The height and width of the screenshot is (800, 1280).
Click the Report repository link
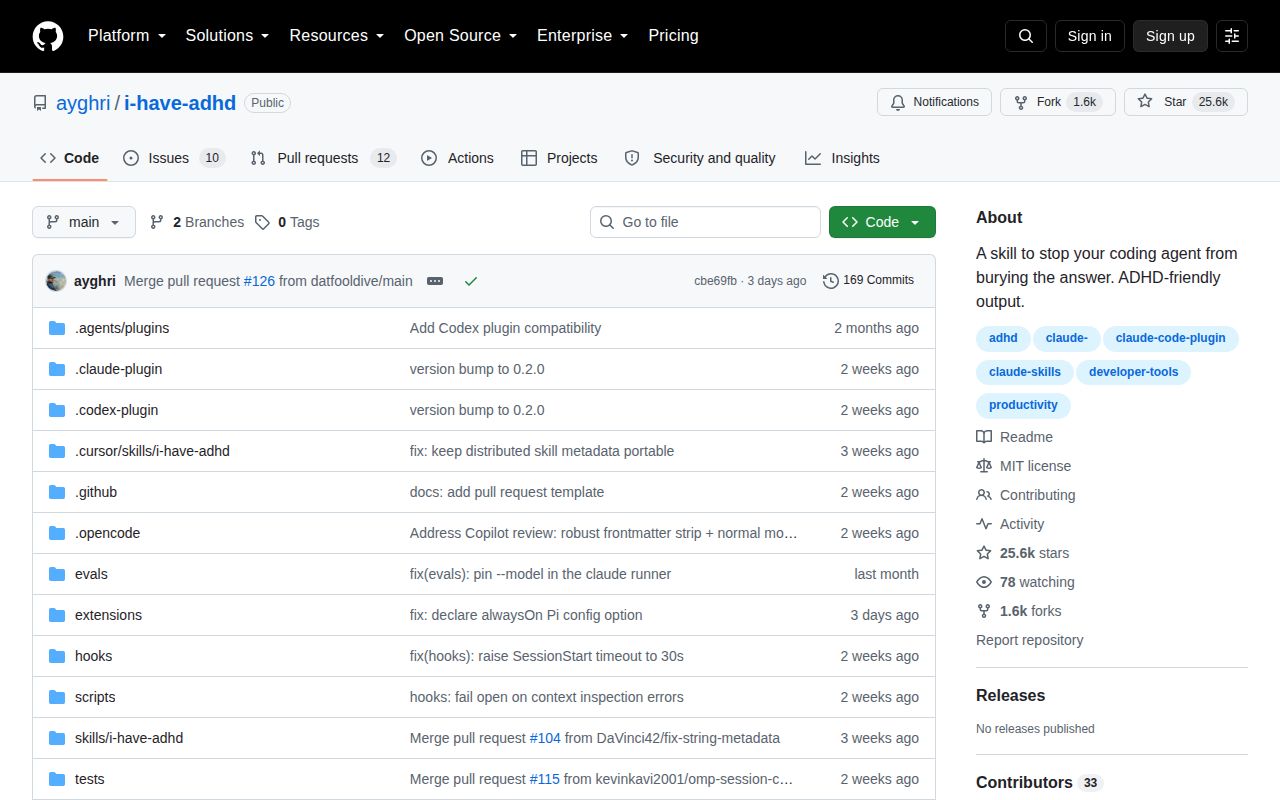click(x=1030, y=640)
